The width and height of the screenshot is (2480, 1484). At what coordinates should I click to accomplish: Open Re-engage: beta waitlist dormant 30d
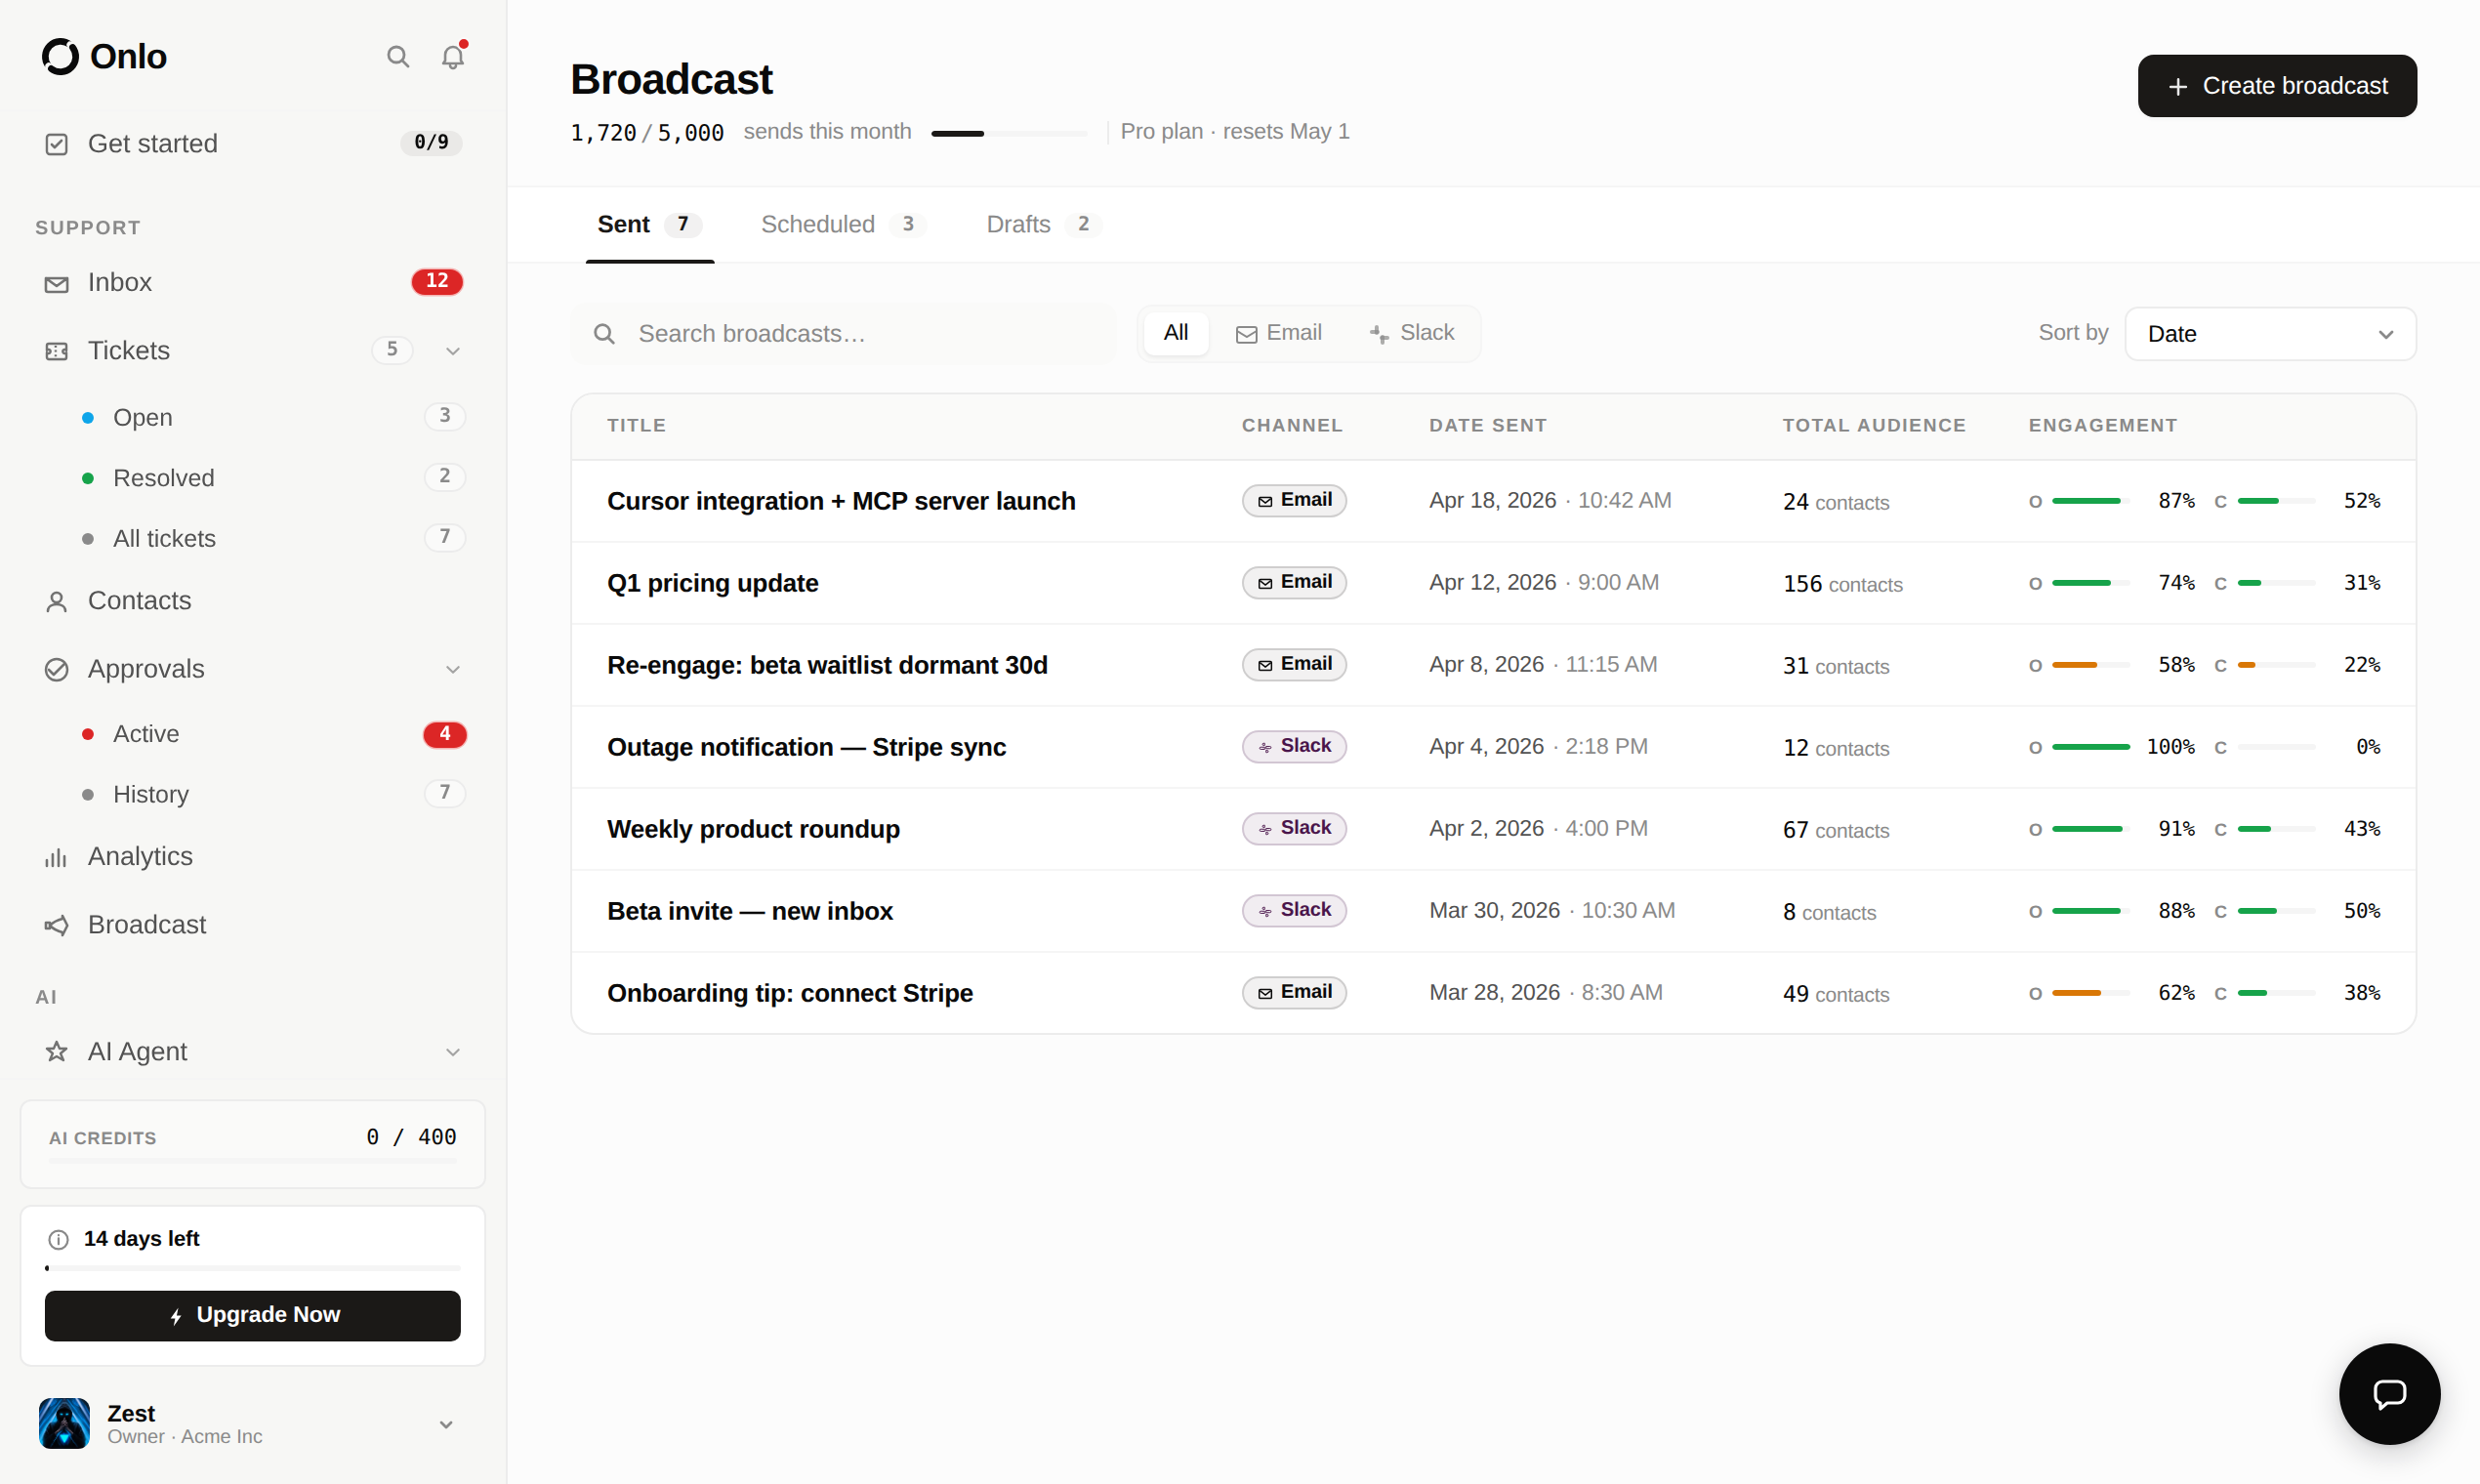coord(827,665)
